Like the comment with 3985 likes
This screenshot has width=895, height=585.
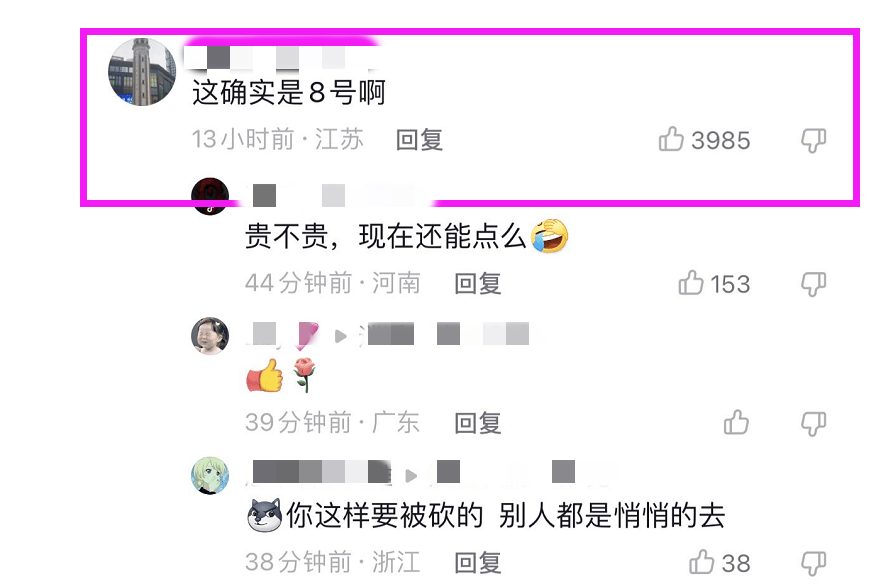pos(671,139)
